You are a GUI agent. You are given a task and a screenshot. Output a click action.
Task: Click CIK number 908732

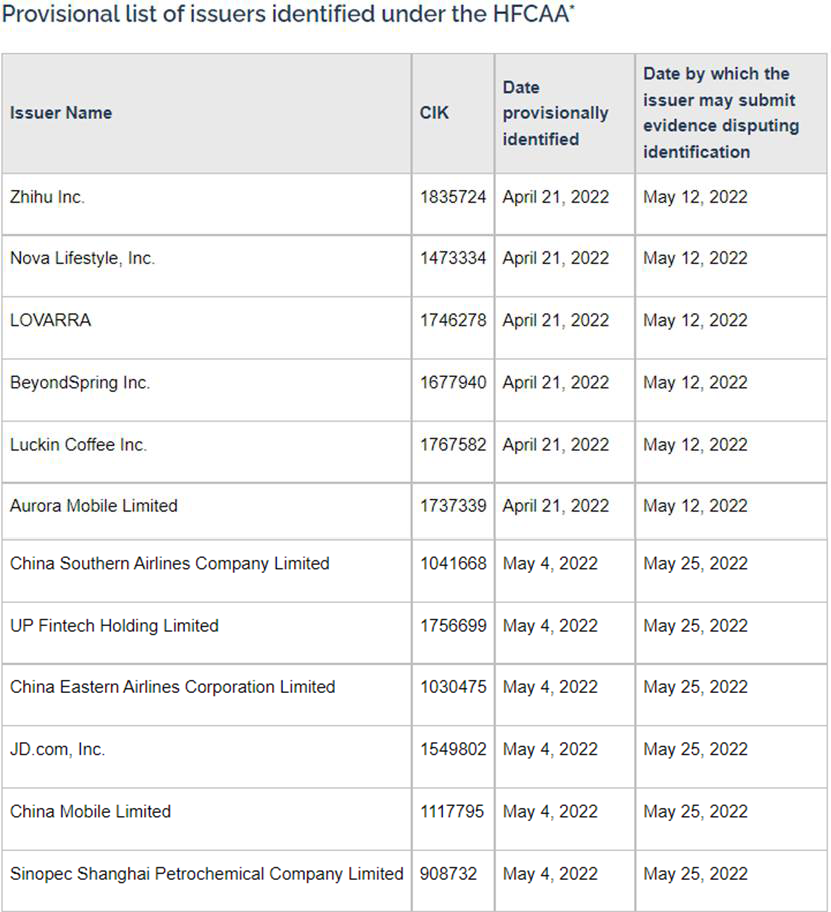point(448,874)
